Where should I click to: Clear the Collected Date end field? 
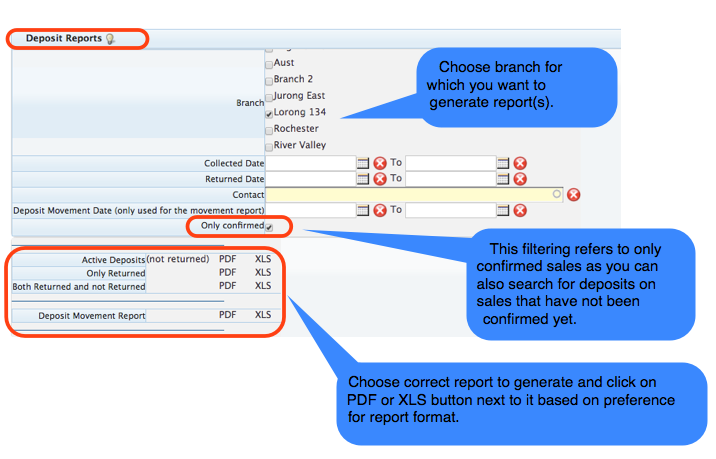tap(520, 163)
